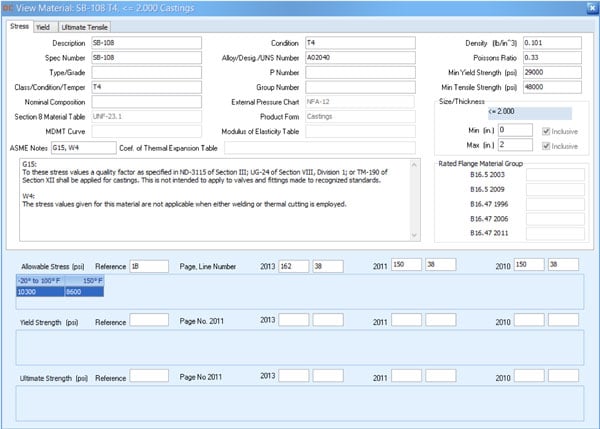Click the Description field containing SB-108
600x429 pixels.
coord(144,44)
